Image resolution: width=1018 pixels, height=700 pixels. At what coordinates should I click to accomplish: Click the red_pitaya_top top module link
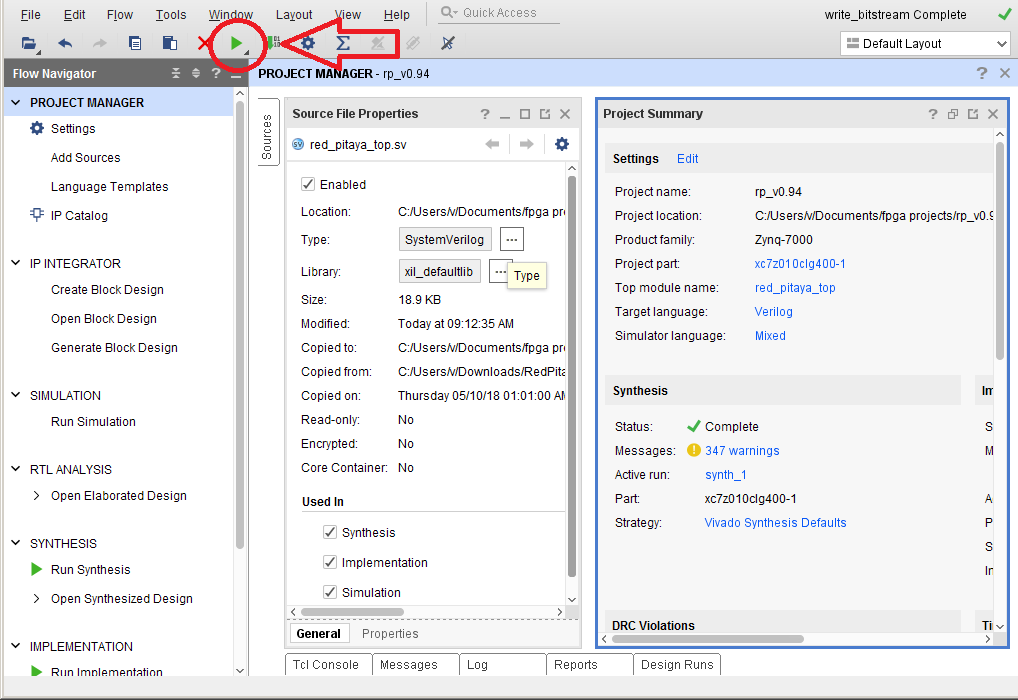coord(795,288)
